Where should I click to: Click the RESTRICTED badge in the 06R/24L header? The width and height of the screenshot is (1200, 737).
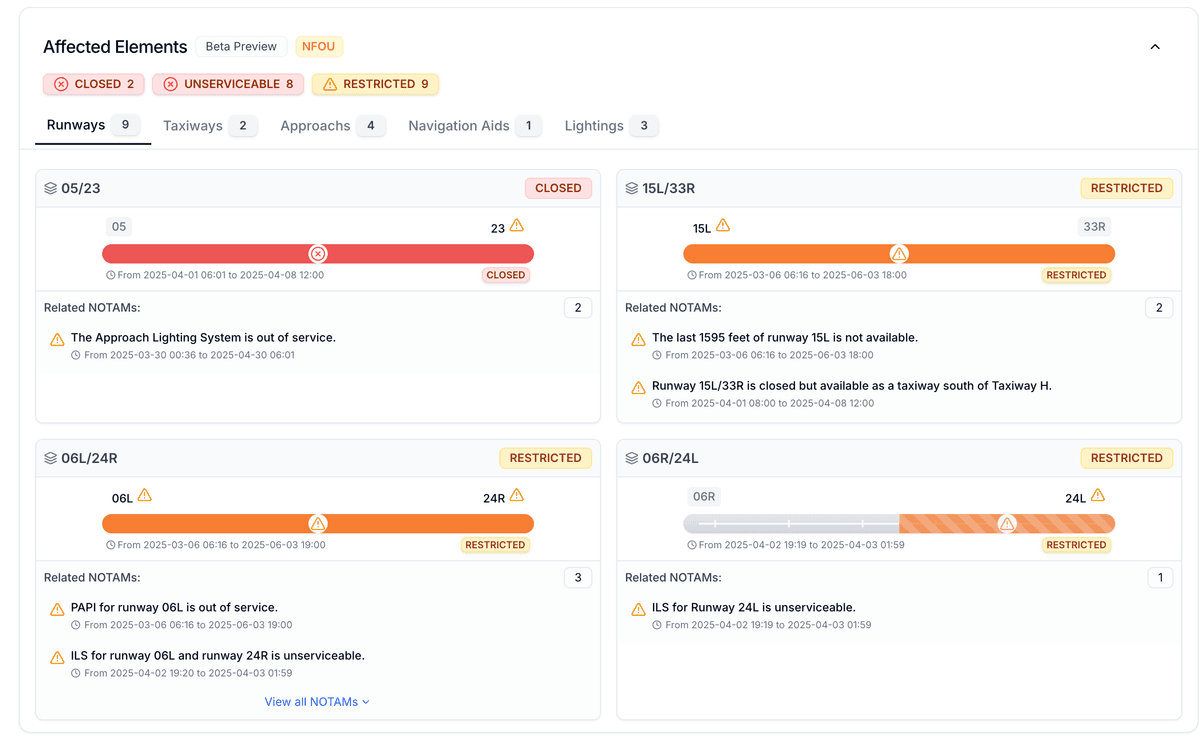pyautogui.click(x=1127, y=458)
